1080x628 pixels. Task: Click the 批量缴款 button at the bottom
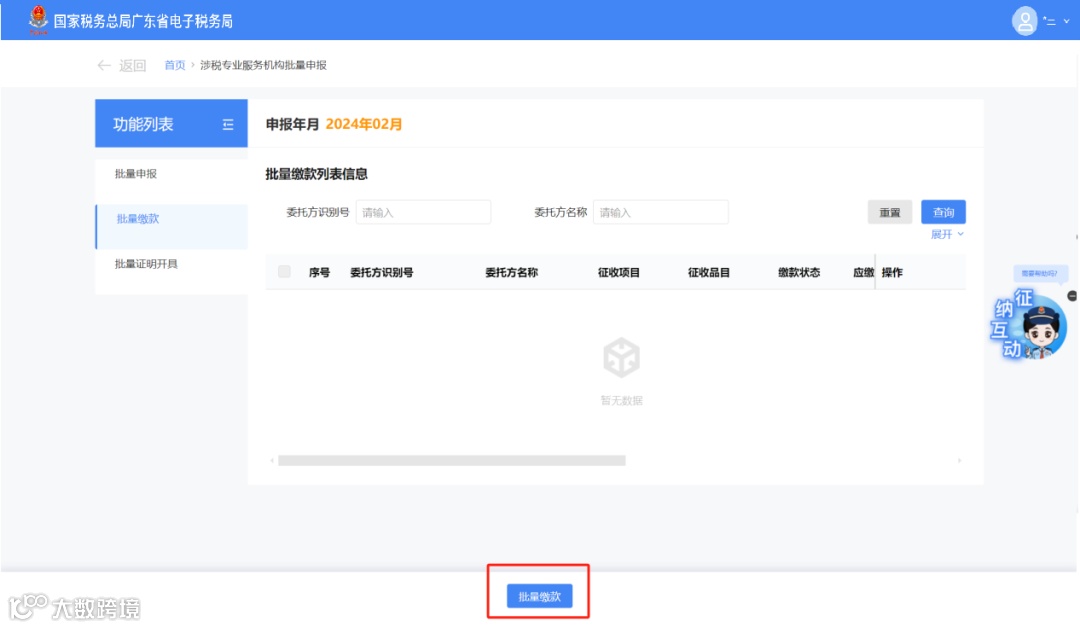(x=538, y=595)
